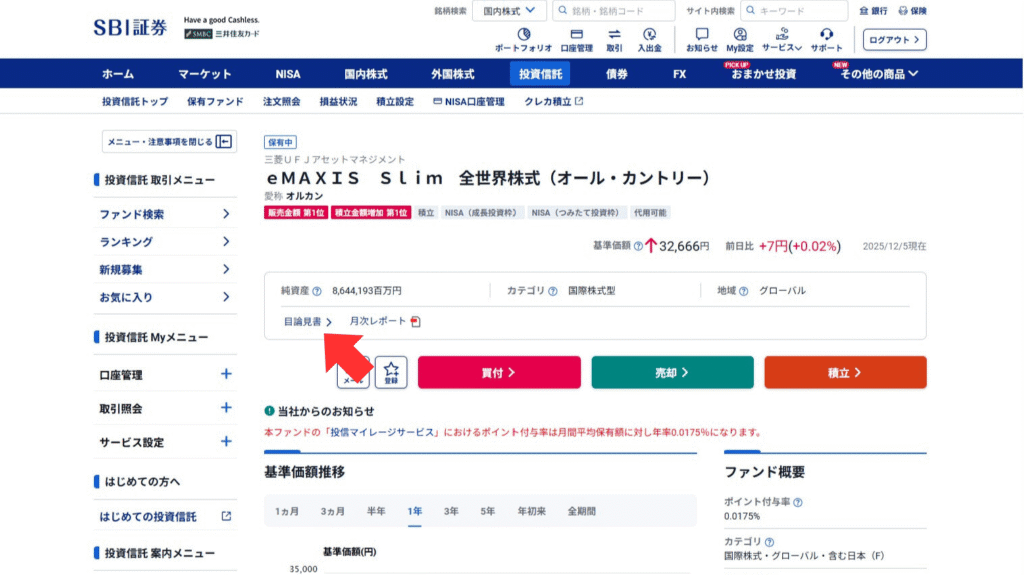This screenshot has width=1024, height=575.
Task: Click help icon beside カテゴリ in ファンド概要
Action: pos(769,542)
